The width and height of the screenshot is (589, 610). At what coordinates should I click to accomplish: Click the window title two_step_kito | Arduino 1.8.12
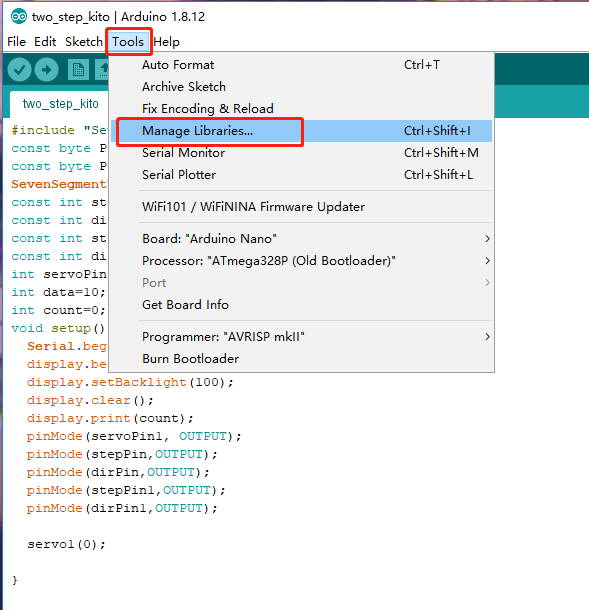pos(118,17)
